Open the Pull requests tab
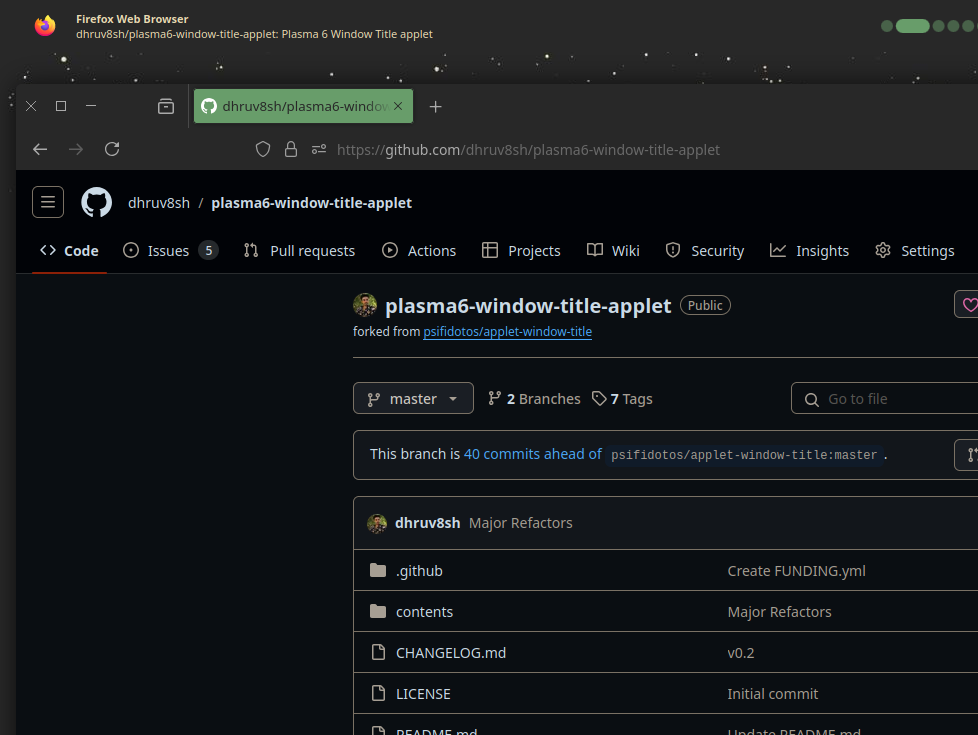This screenshot has height=735, width=978. click(299, 251)
